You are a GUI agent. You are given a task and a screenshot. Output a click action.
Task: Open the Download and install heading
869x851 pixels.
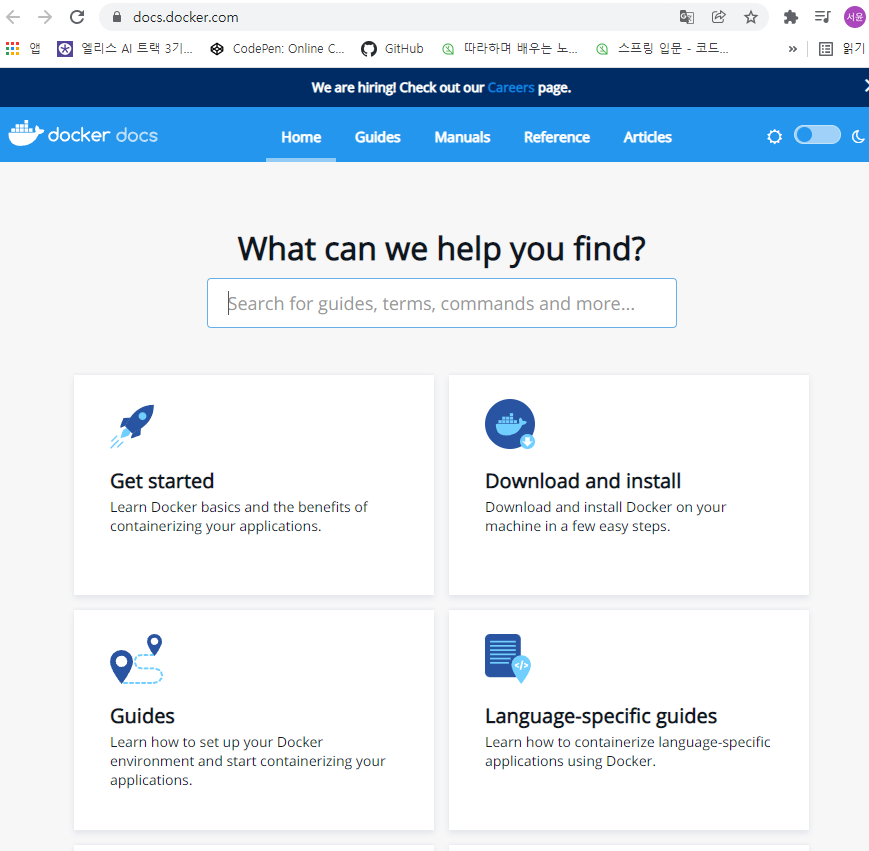582,481
